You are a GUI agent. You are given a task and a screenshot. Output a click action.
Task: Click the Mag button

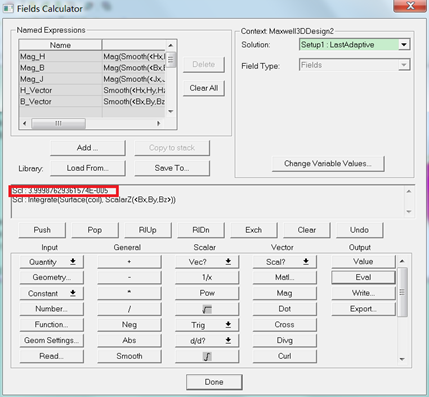pyautogui.click(x=285, y=293)
